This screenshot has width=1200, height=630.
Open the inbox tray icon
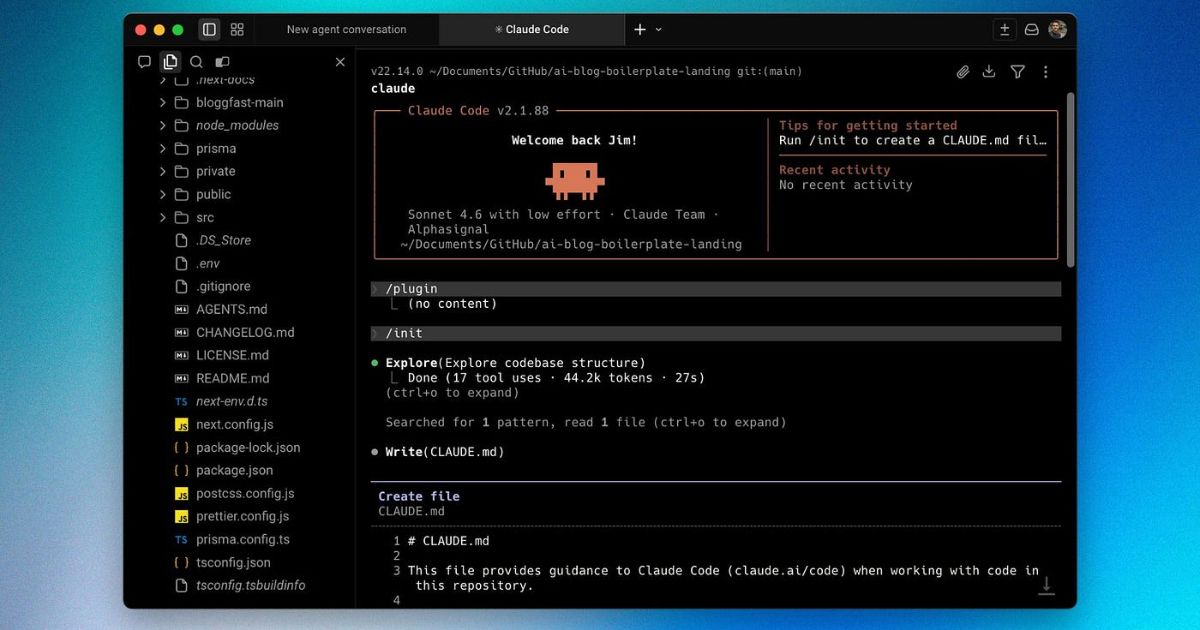pos(1031,30)
